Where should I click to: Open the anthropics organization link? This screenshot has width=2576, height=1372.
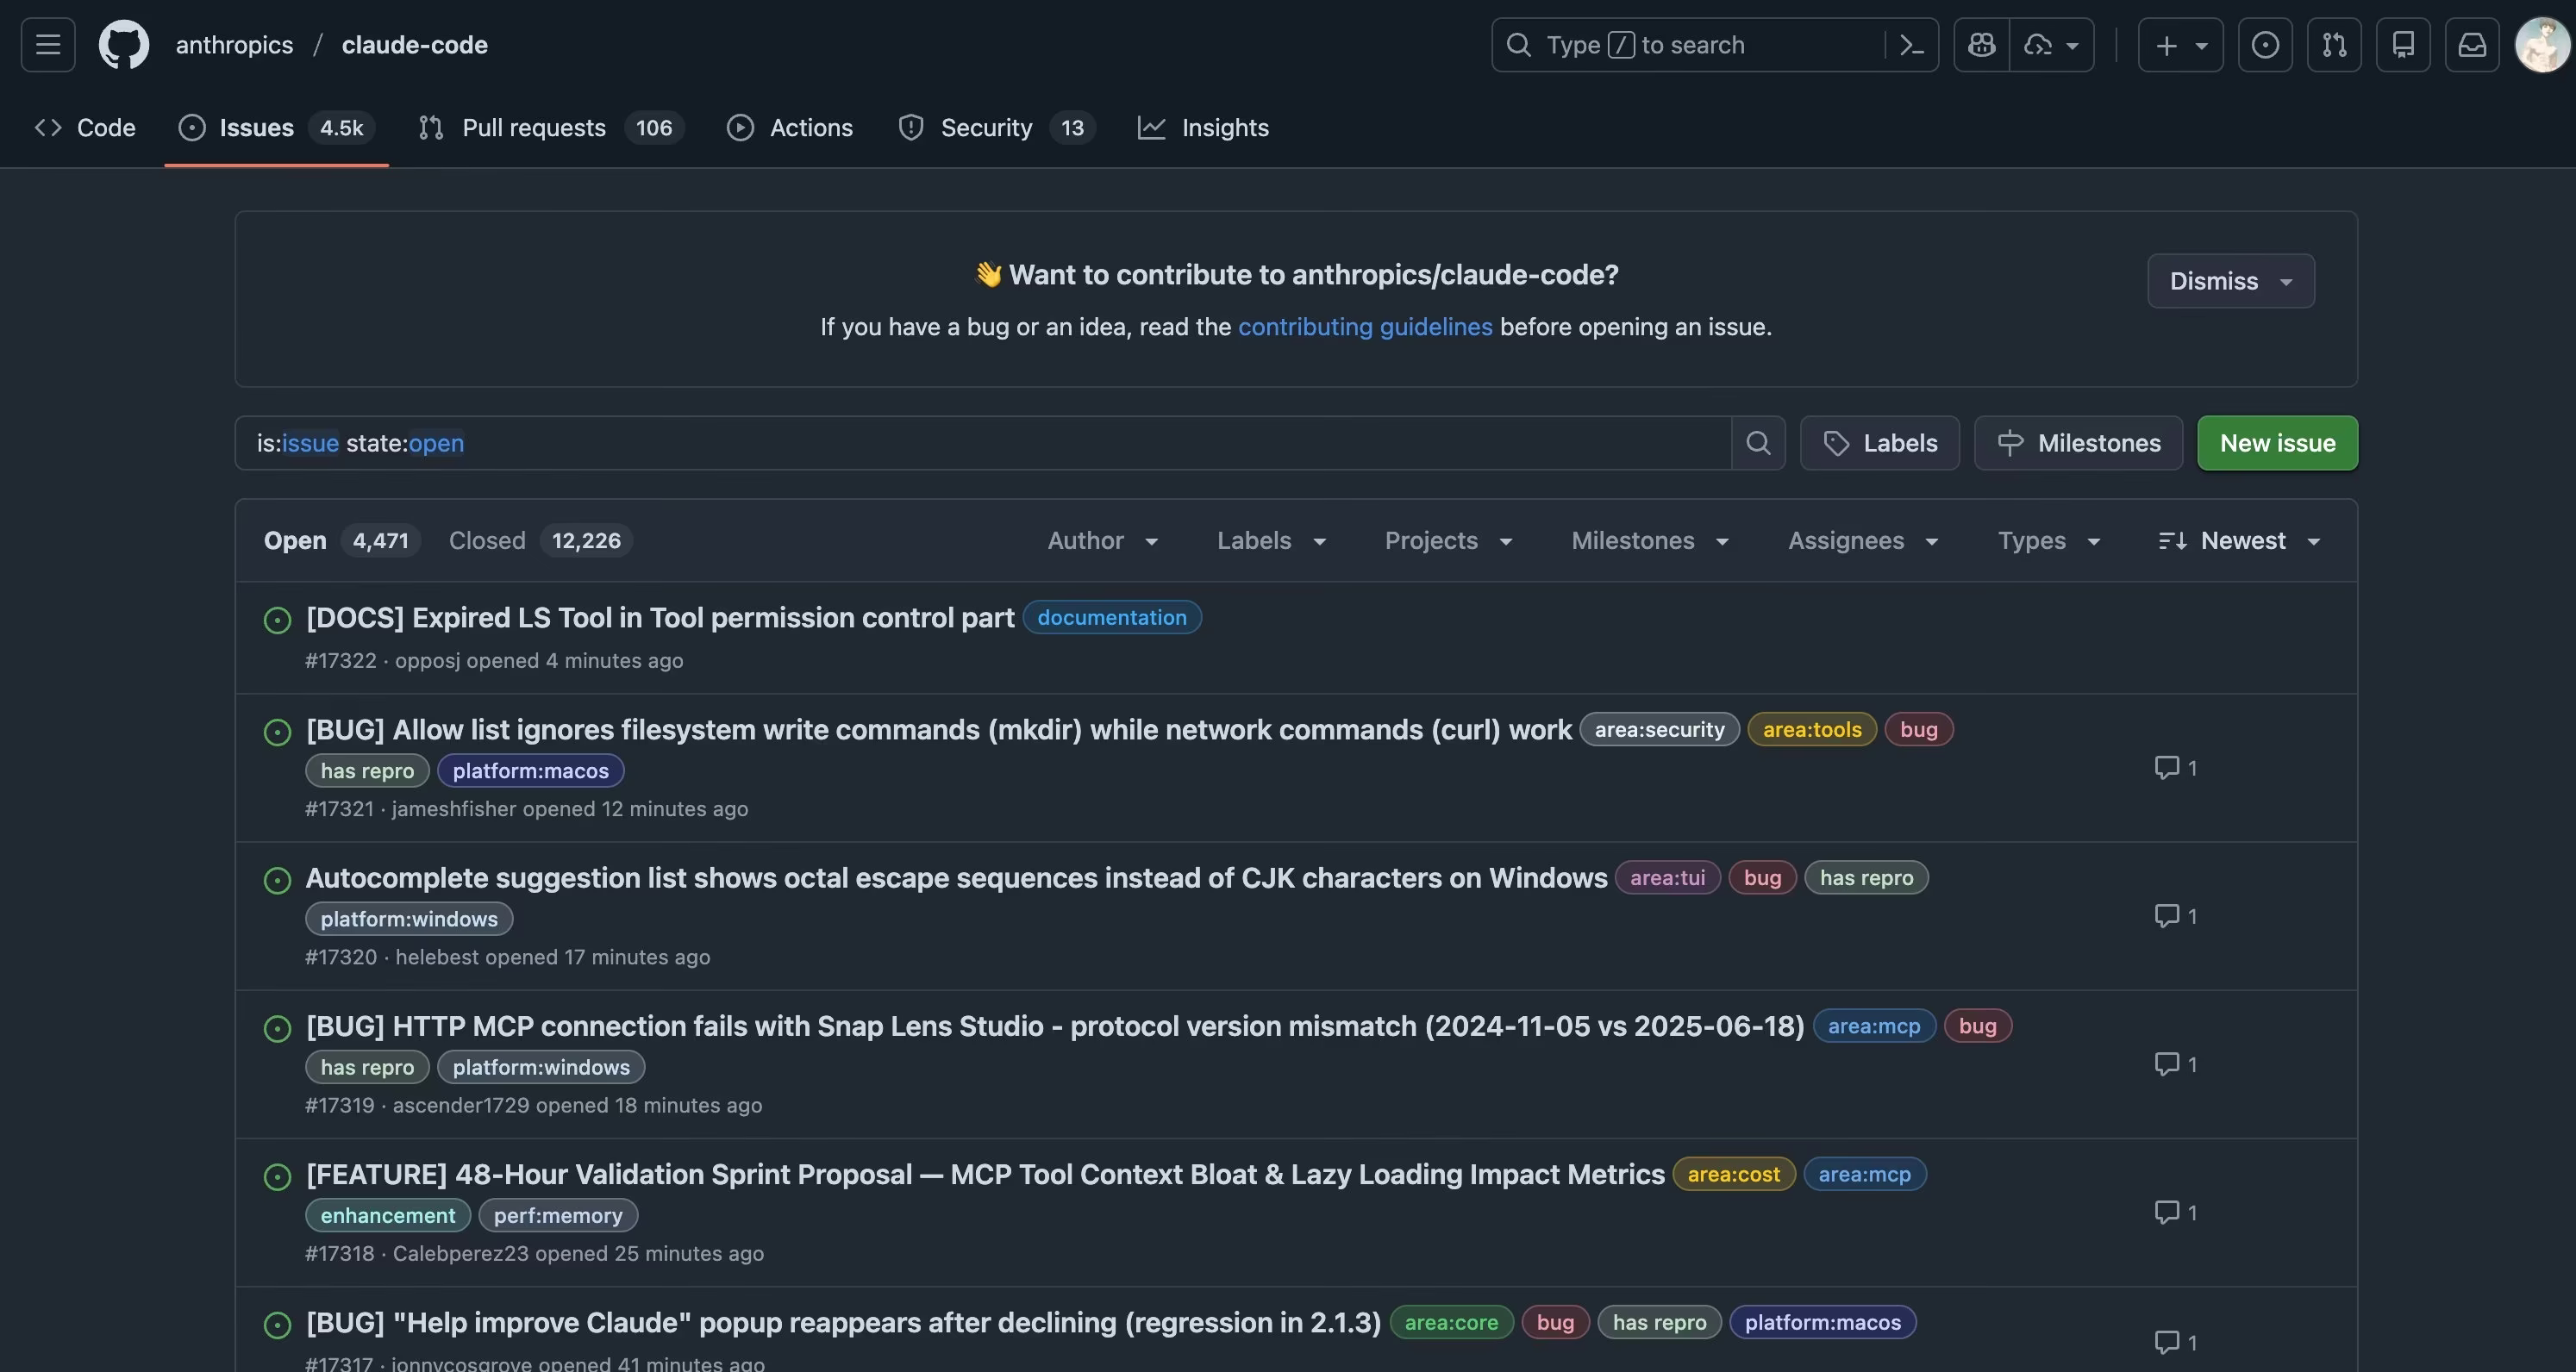coord(234,45)
